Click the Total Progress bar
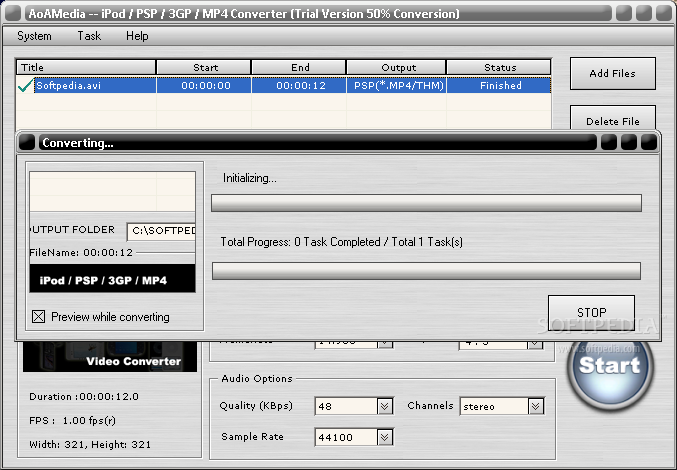 point(426,271)
